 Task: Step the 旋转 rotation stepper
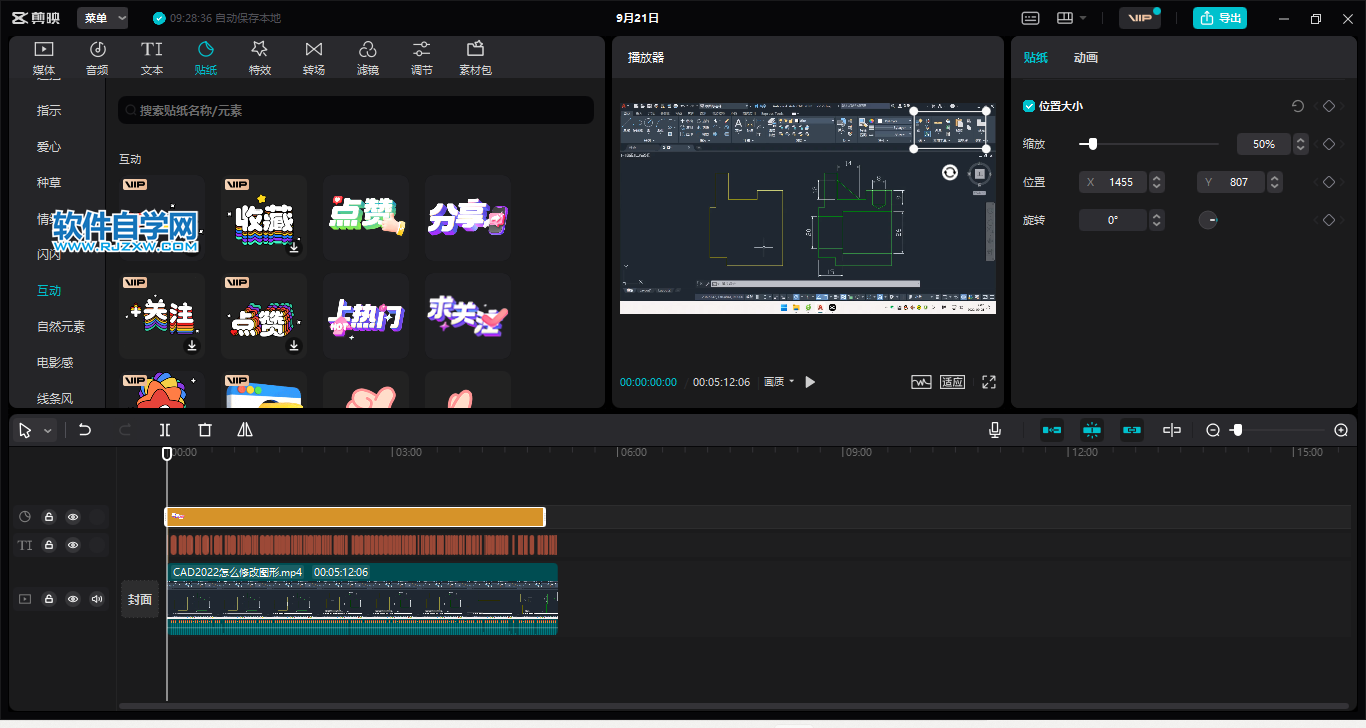pos(1157,220)
